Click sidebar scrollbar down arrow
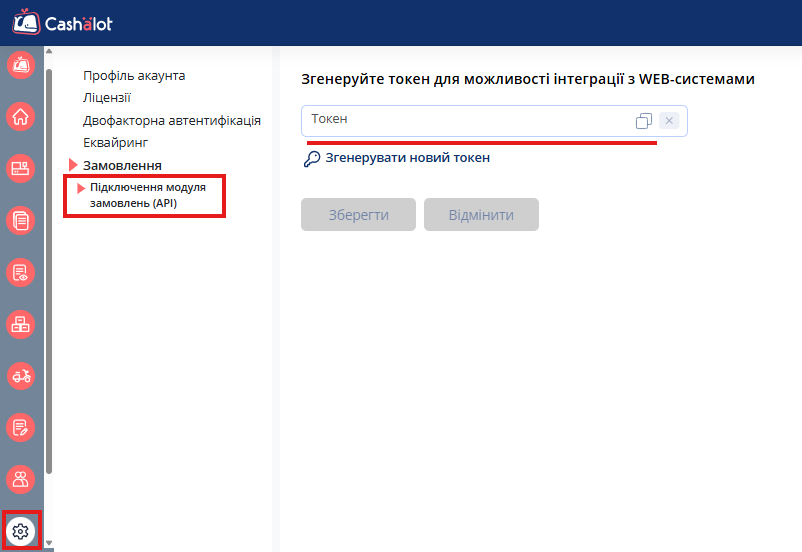Image resolution: width=802 pixels, height=552 pixels. (x=49, y=543)
